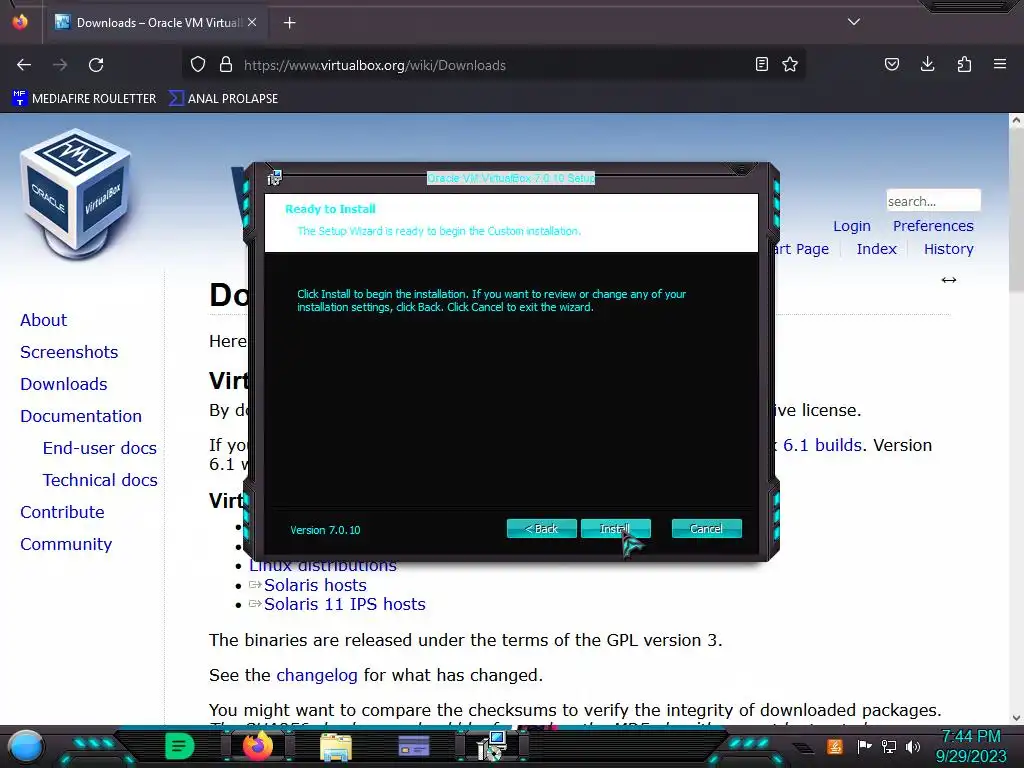
Task: Click page vertical scrollbar thumb
Action: coord(1016,209)
